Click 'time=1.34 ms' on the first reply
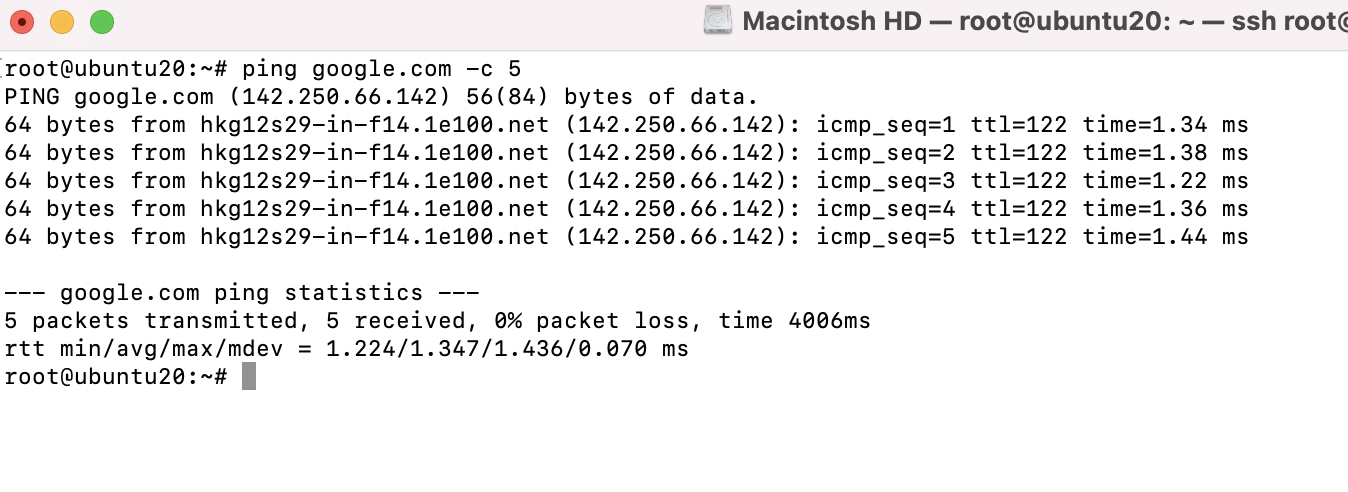 click(x=1165, y=125)
